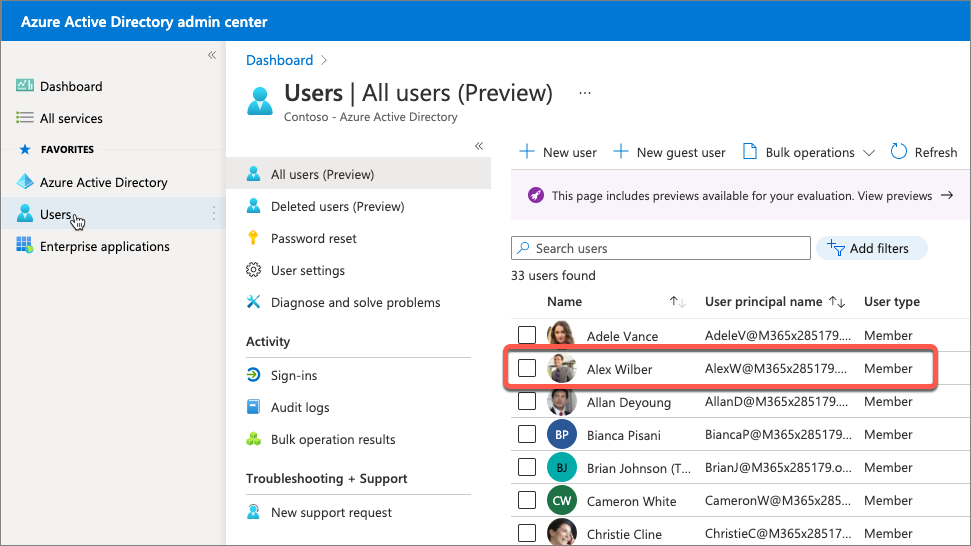Click the Audit logs book icon
The image size is (971, 546).
tap(253, 407)
